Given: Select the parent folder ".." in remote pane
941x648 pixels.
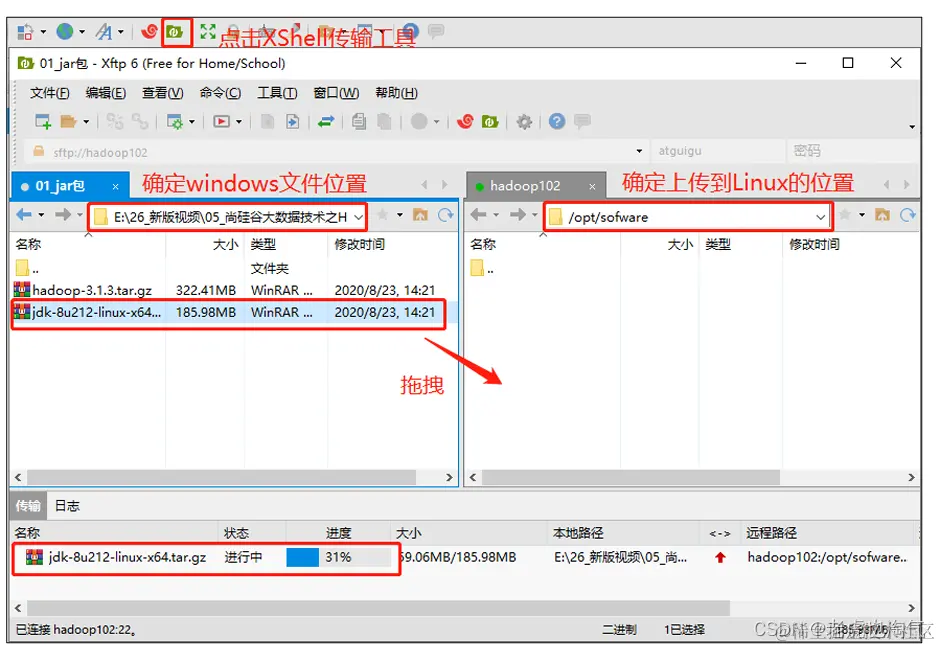Looking at the screenshot, I should [482, 268].
